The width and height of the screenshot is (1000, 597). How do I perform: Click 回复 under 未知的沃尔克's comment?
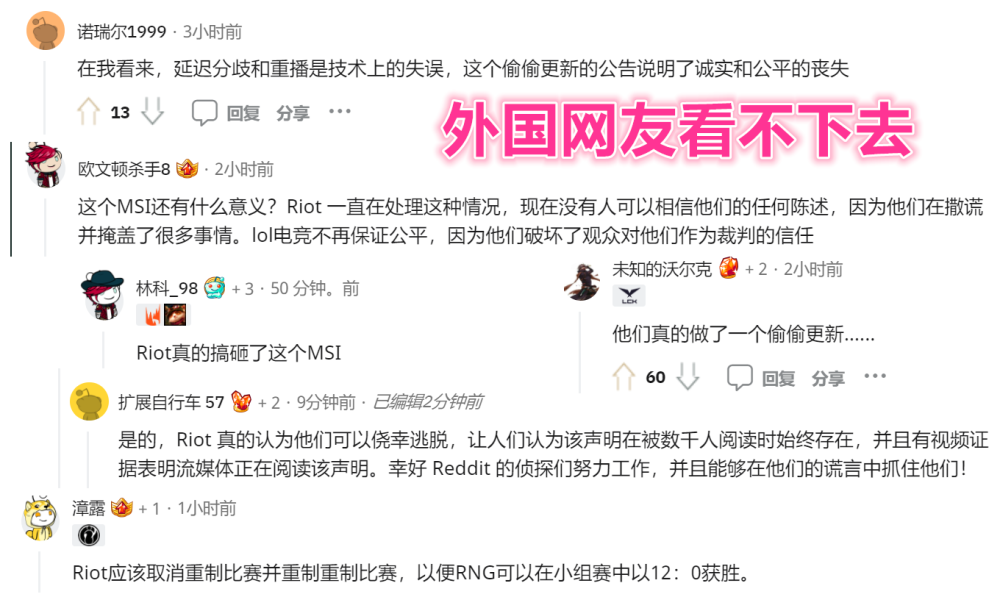tap(778, 378)
